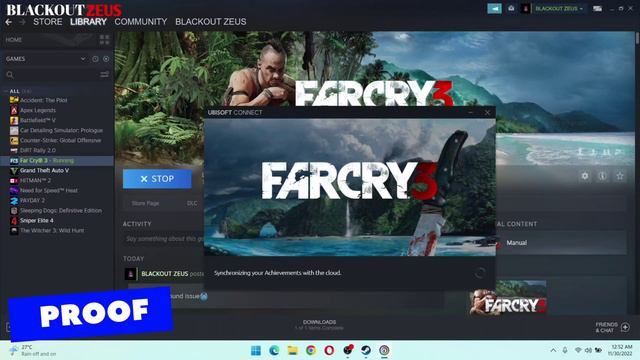Close the Ubisoft Connect window
The width and height of the screenshot is (640, 360).
coord(487,112)
